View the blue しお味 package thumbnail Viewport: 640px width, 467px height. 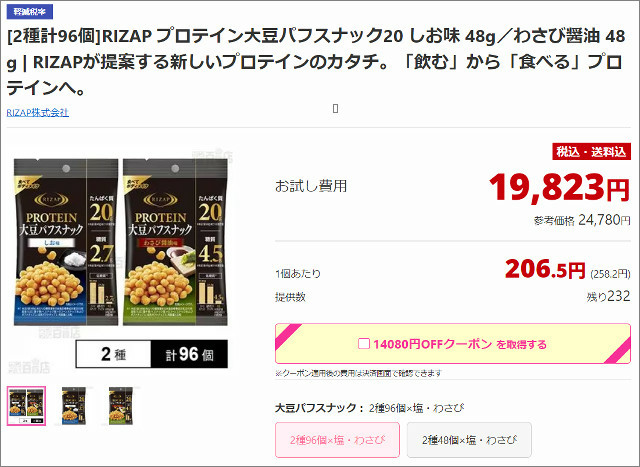(74, 406)
